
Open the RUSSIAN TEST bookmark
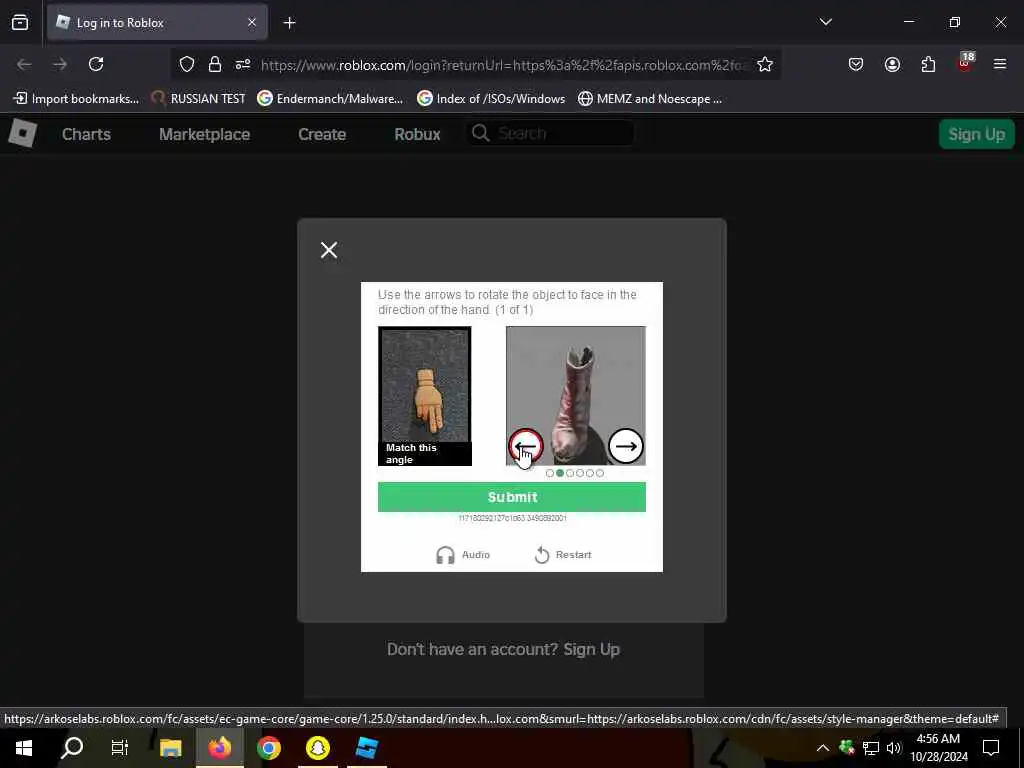point(198,99)
